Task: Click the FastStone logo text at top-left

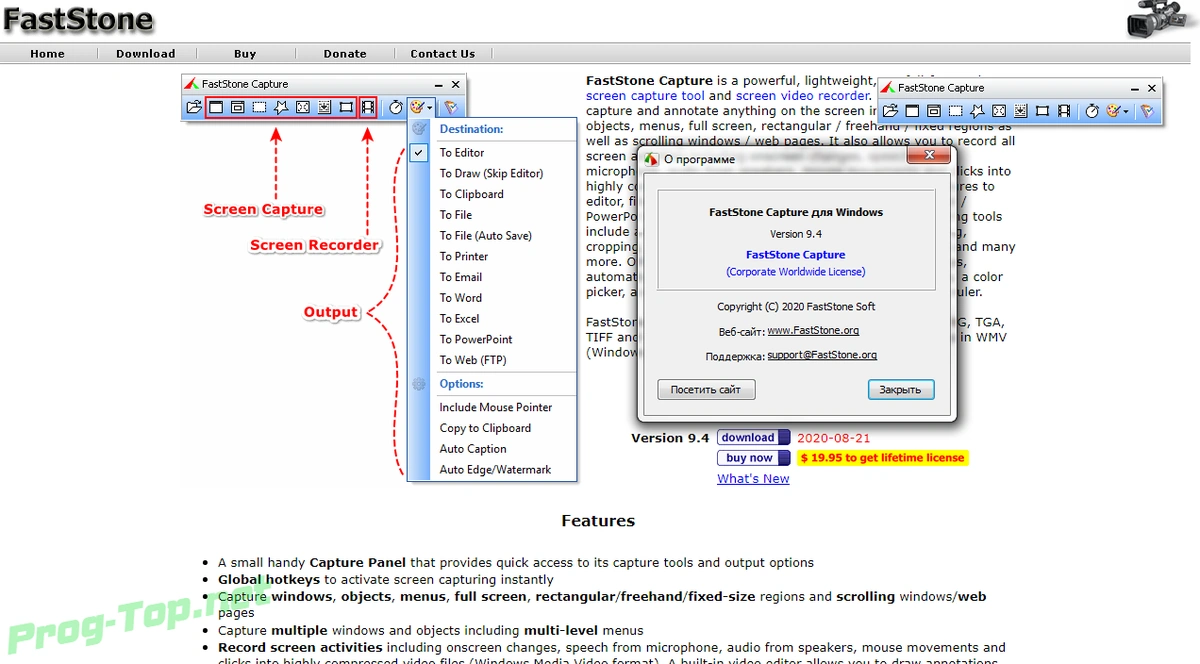Action: (x=79, y=19)
